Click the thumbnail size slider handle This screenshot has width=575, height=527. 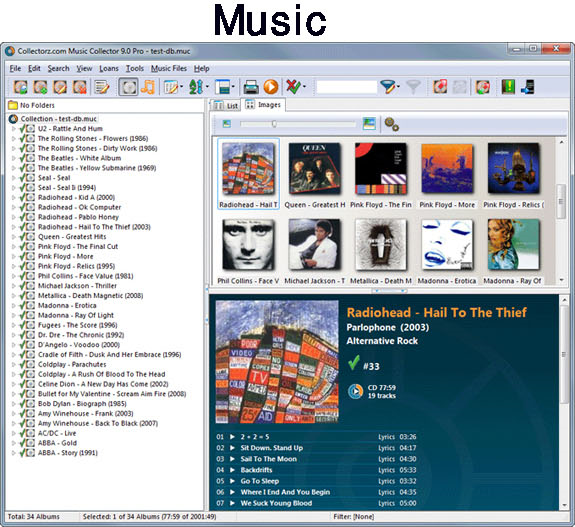pos(274,124)
